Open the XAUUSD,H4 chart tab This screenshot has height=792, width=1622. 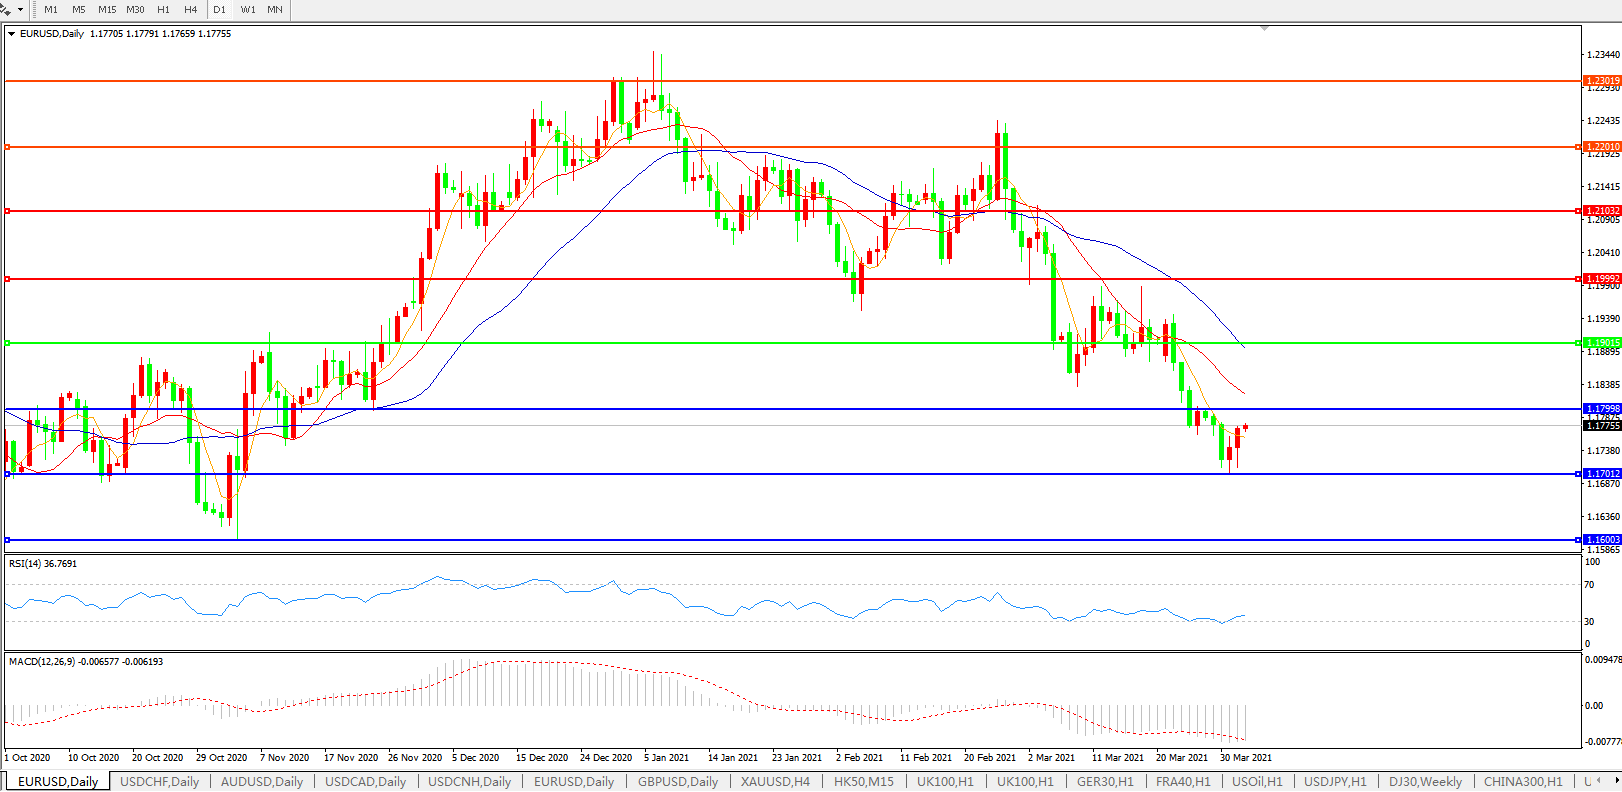tap(775, 782)
